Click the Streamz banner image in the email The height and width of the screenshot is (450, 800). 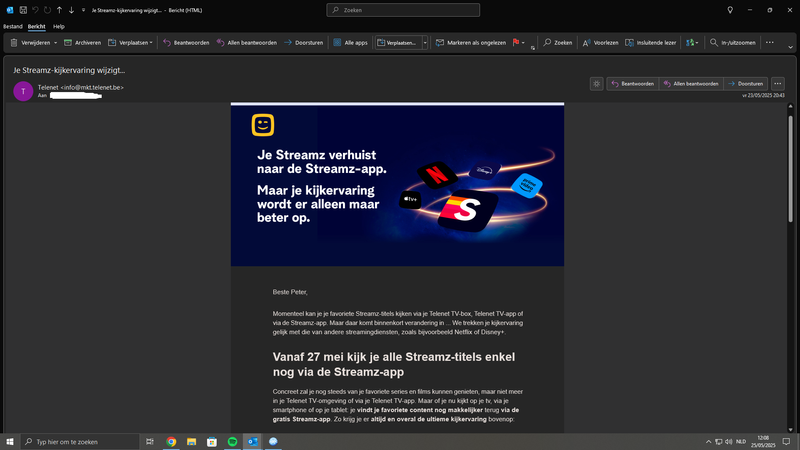tap(397, 186)
